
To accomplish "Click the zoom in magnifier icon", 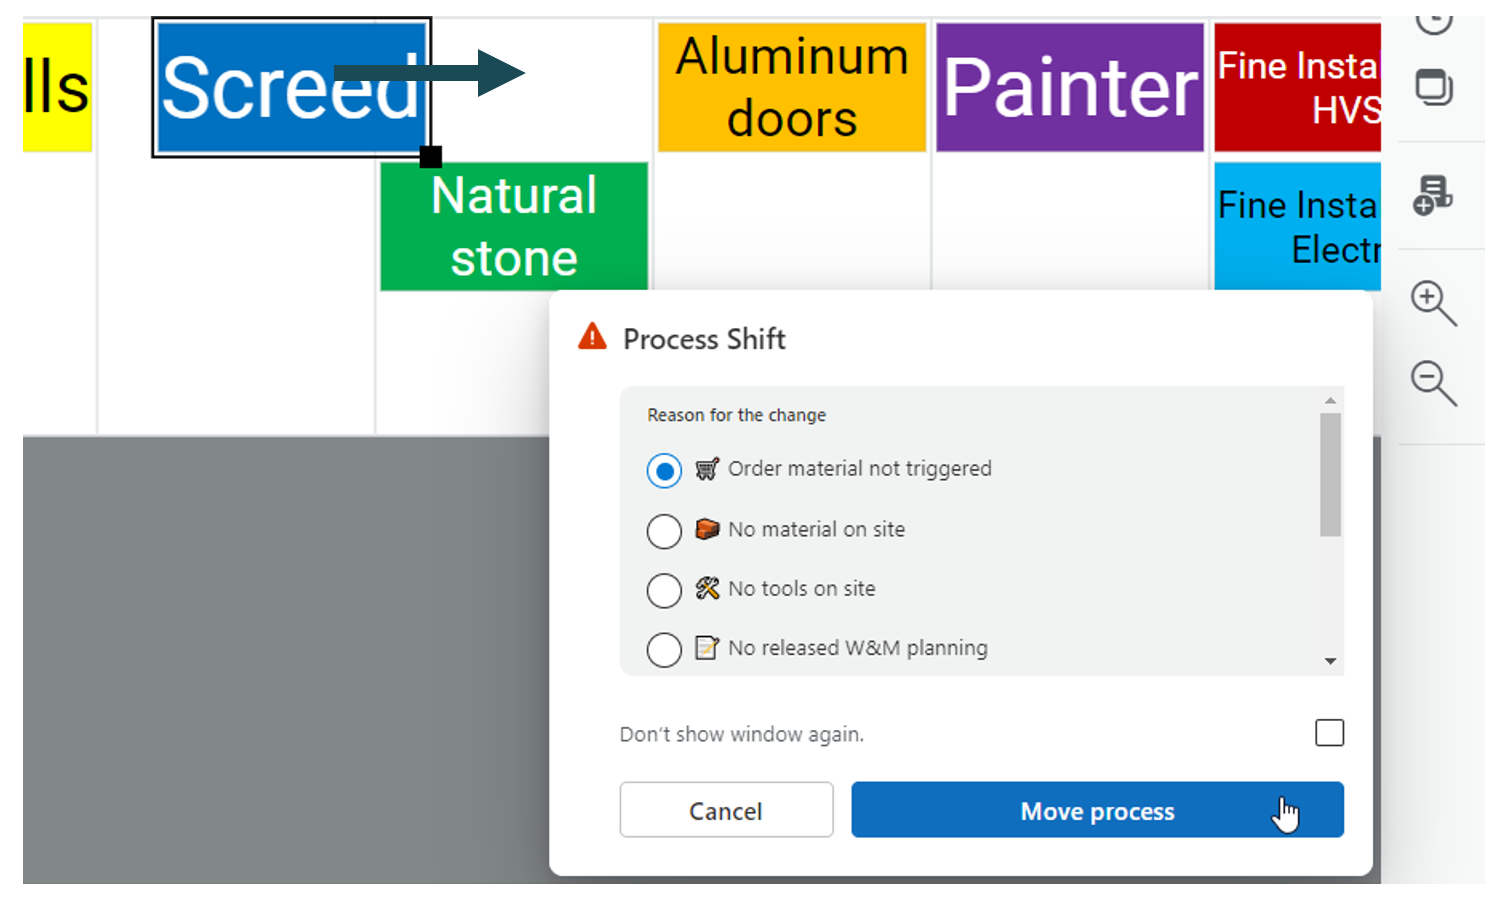I will pyautogui.click(x=1431, y=302).
